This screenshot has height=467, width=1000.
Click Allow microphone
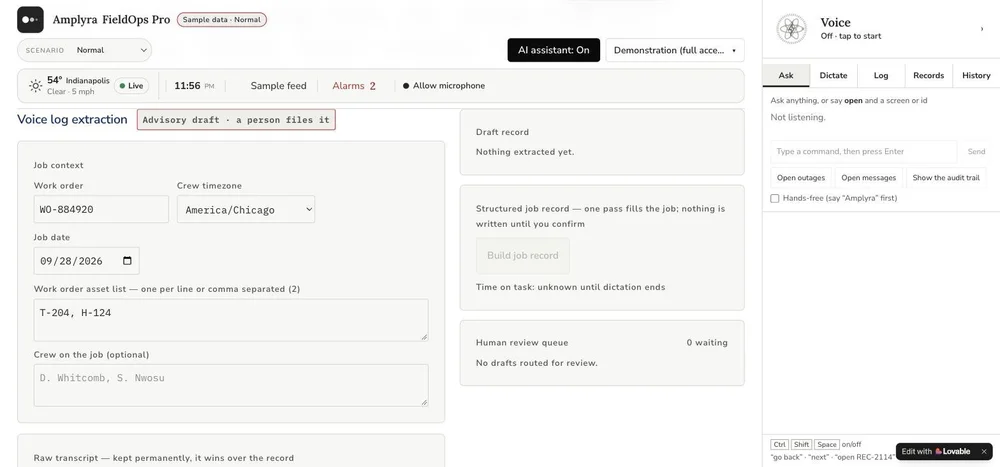444,85
